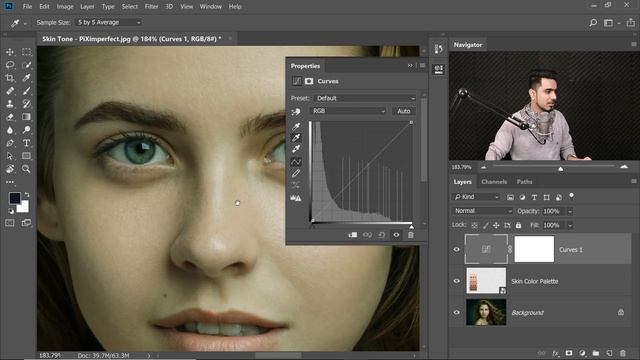Select the Crop tool

point(10,78)
